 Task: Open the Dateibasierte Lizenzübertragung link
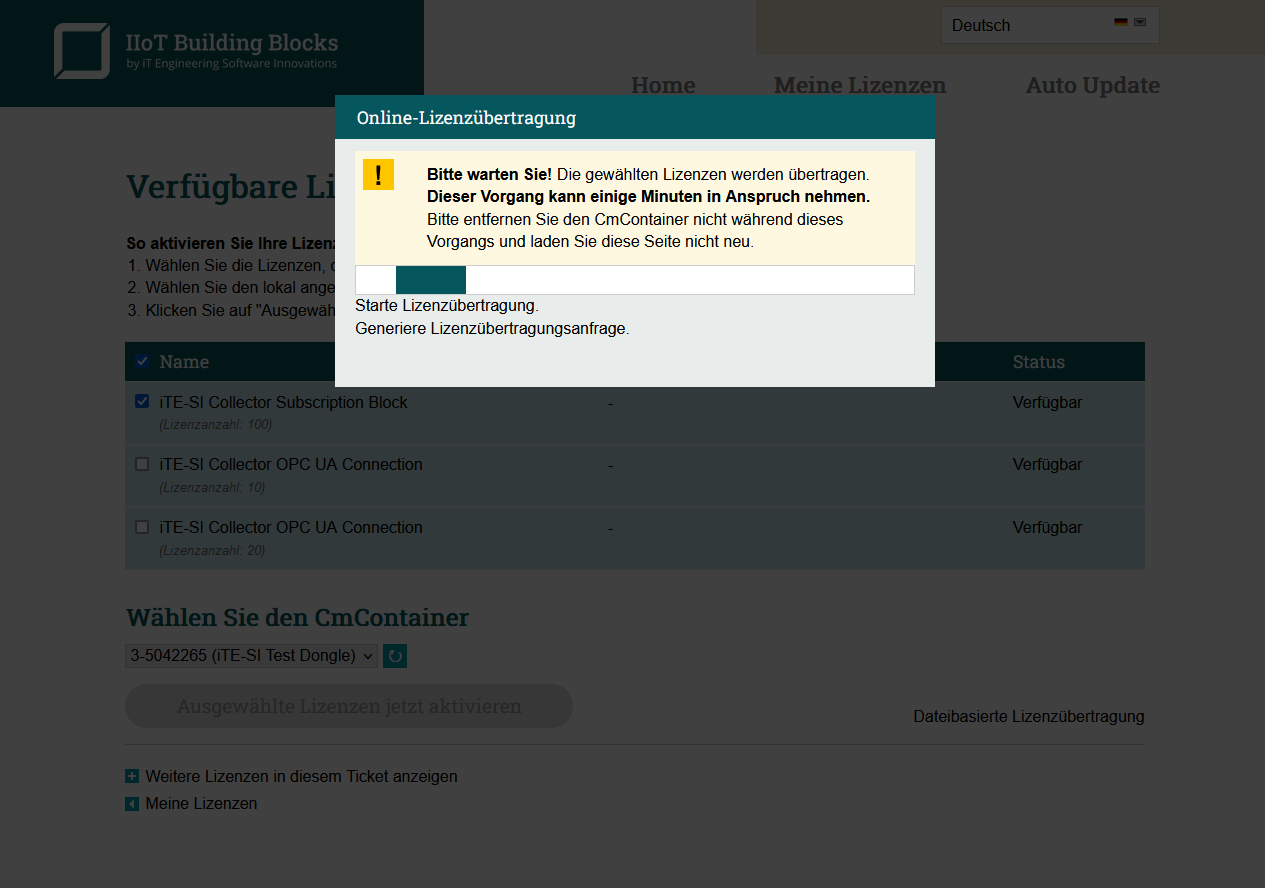1028,716
